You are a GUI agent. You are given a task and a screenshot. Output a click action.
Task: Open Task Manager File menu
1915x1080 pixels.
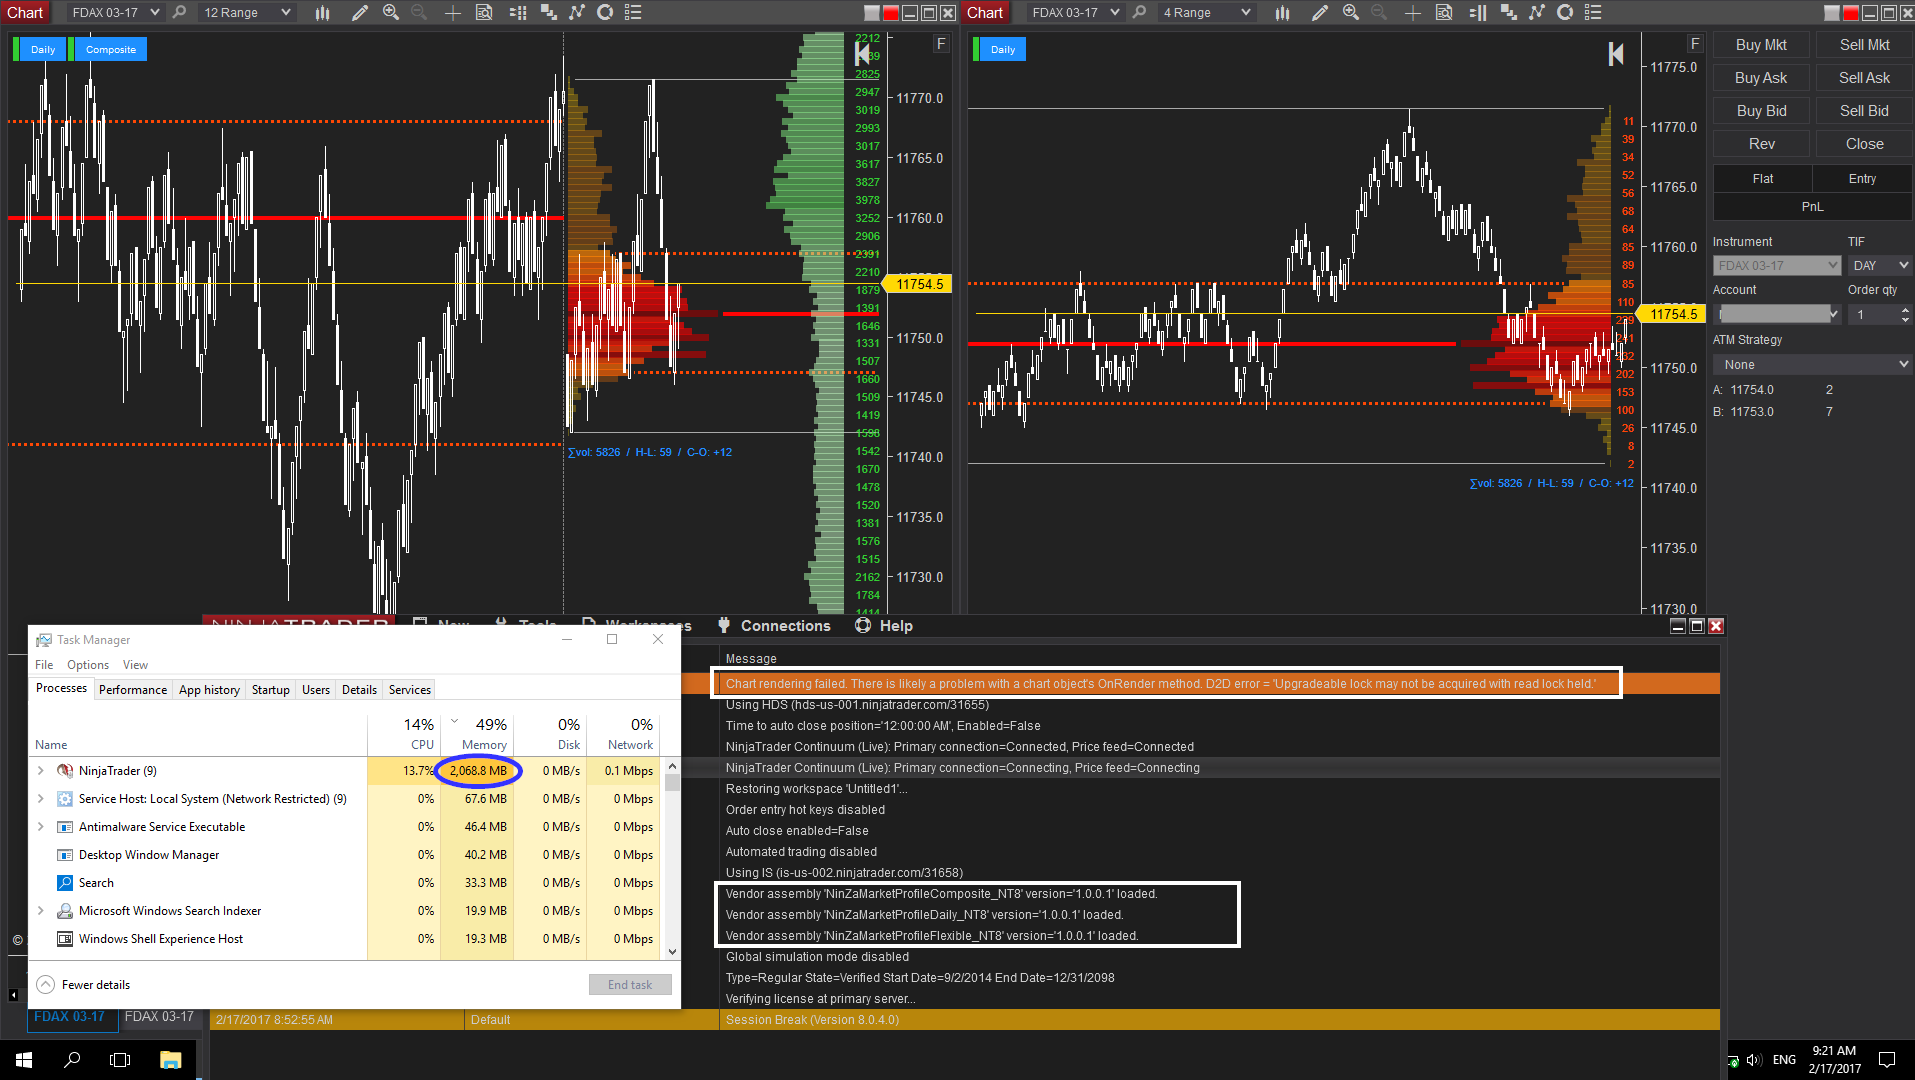(44, 665)
